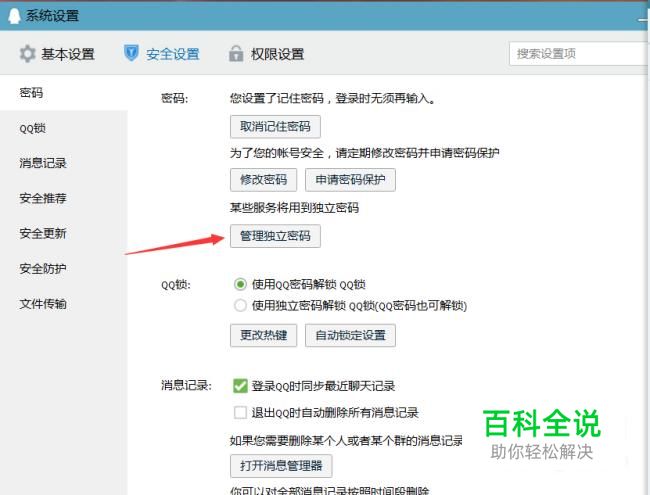This screenshot has width=650, height=495.
Task: Open 安全推荐 in the sidebar
Action: [43, 198]
